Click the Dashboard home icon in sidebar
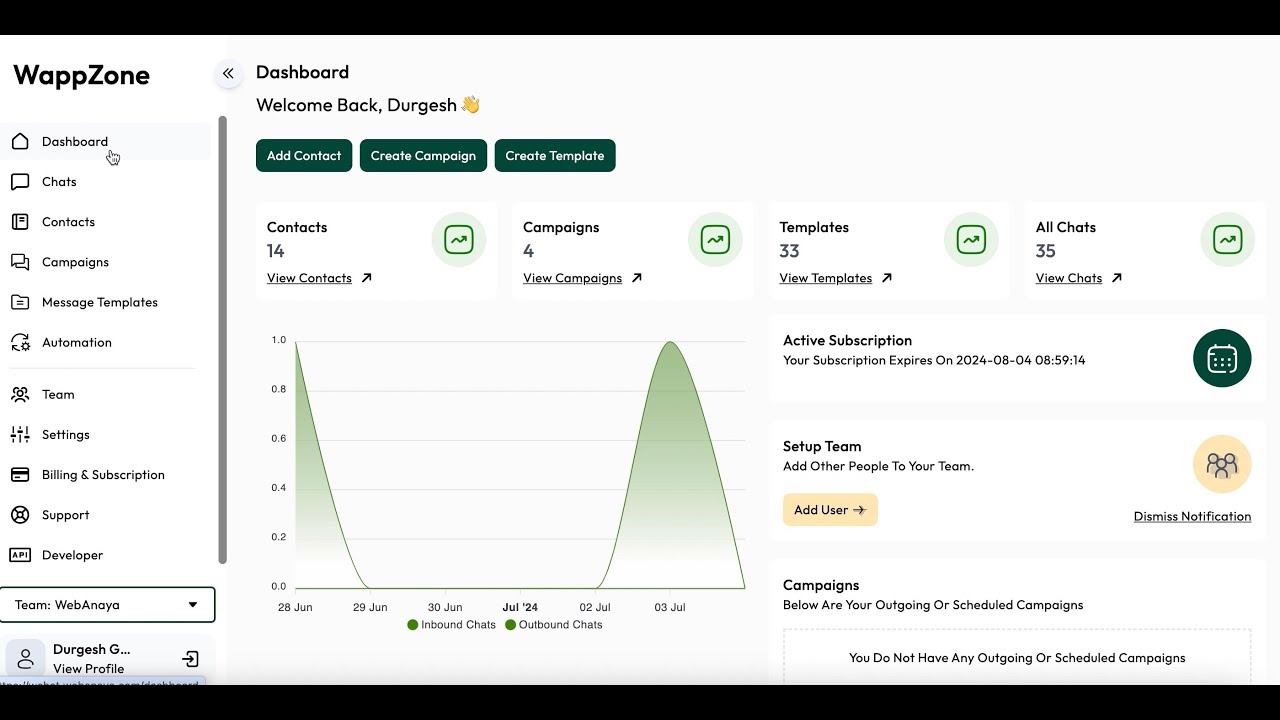This screenshot has width=1280, height=720. pos(20,141)
